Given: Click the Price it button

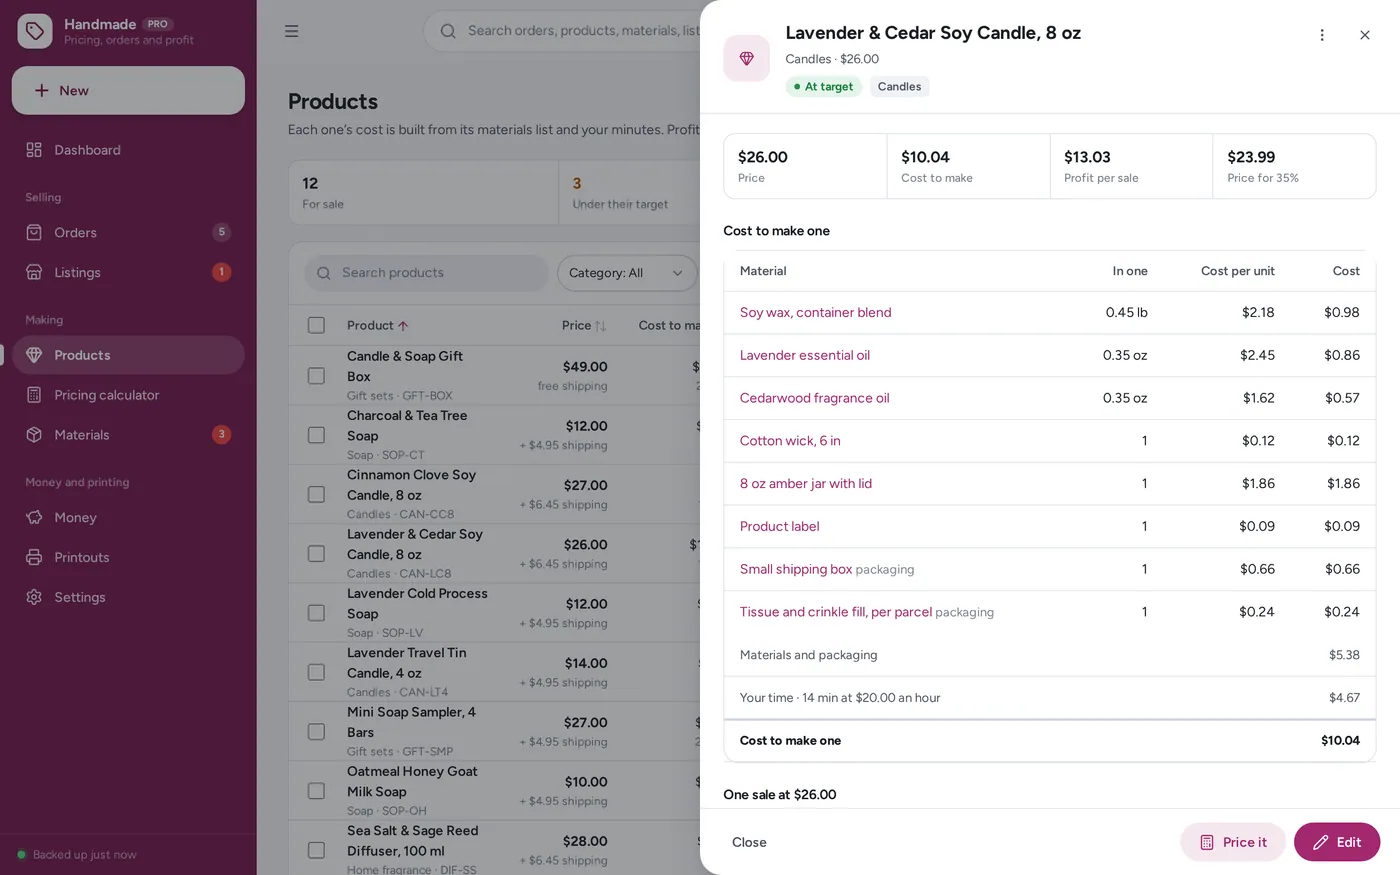Looking at the screenshot, I should pyautogui.click(x=1233, y=842).
